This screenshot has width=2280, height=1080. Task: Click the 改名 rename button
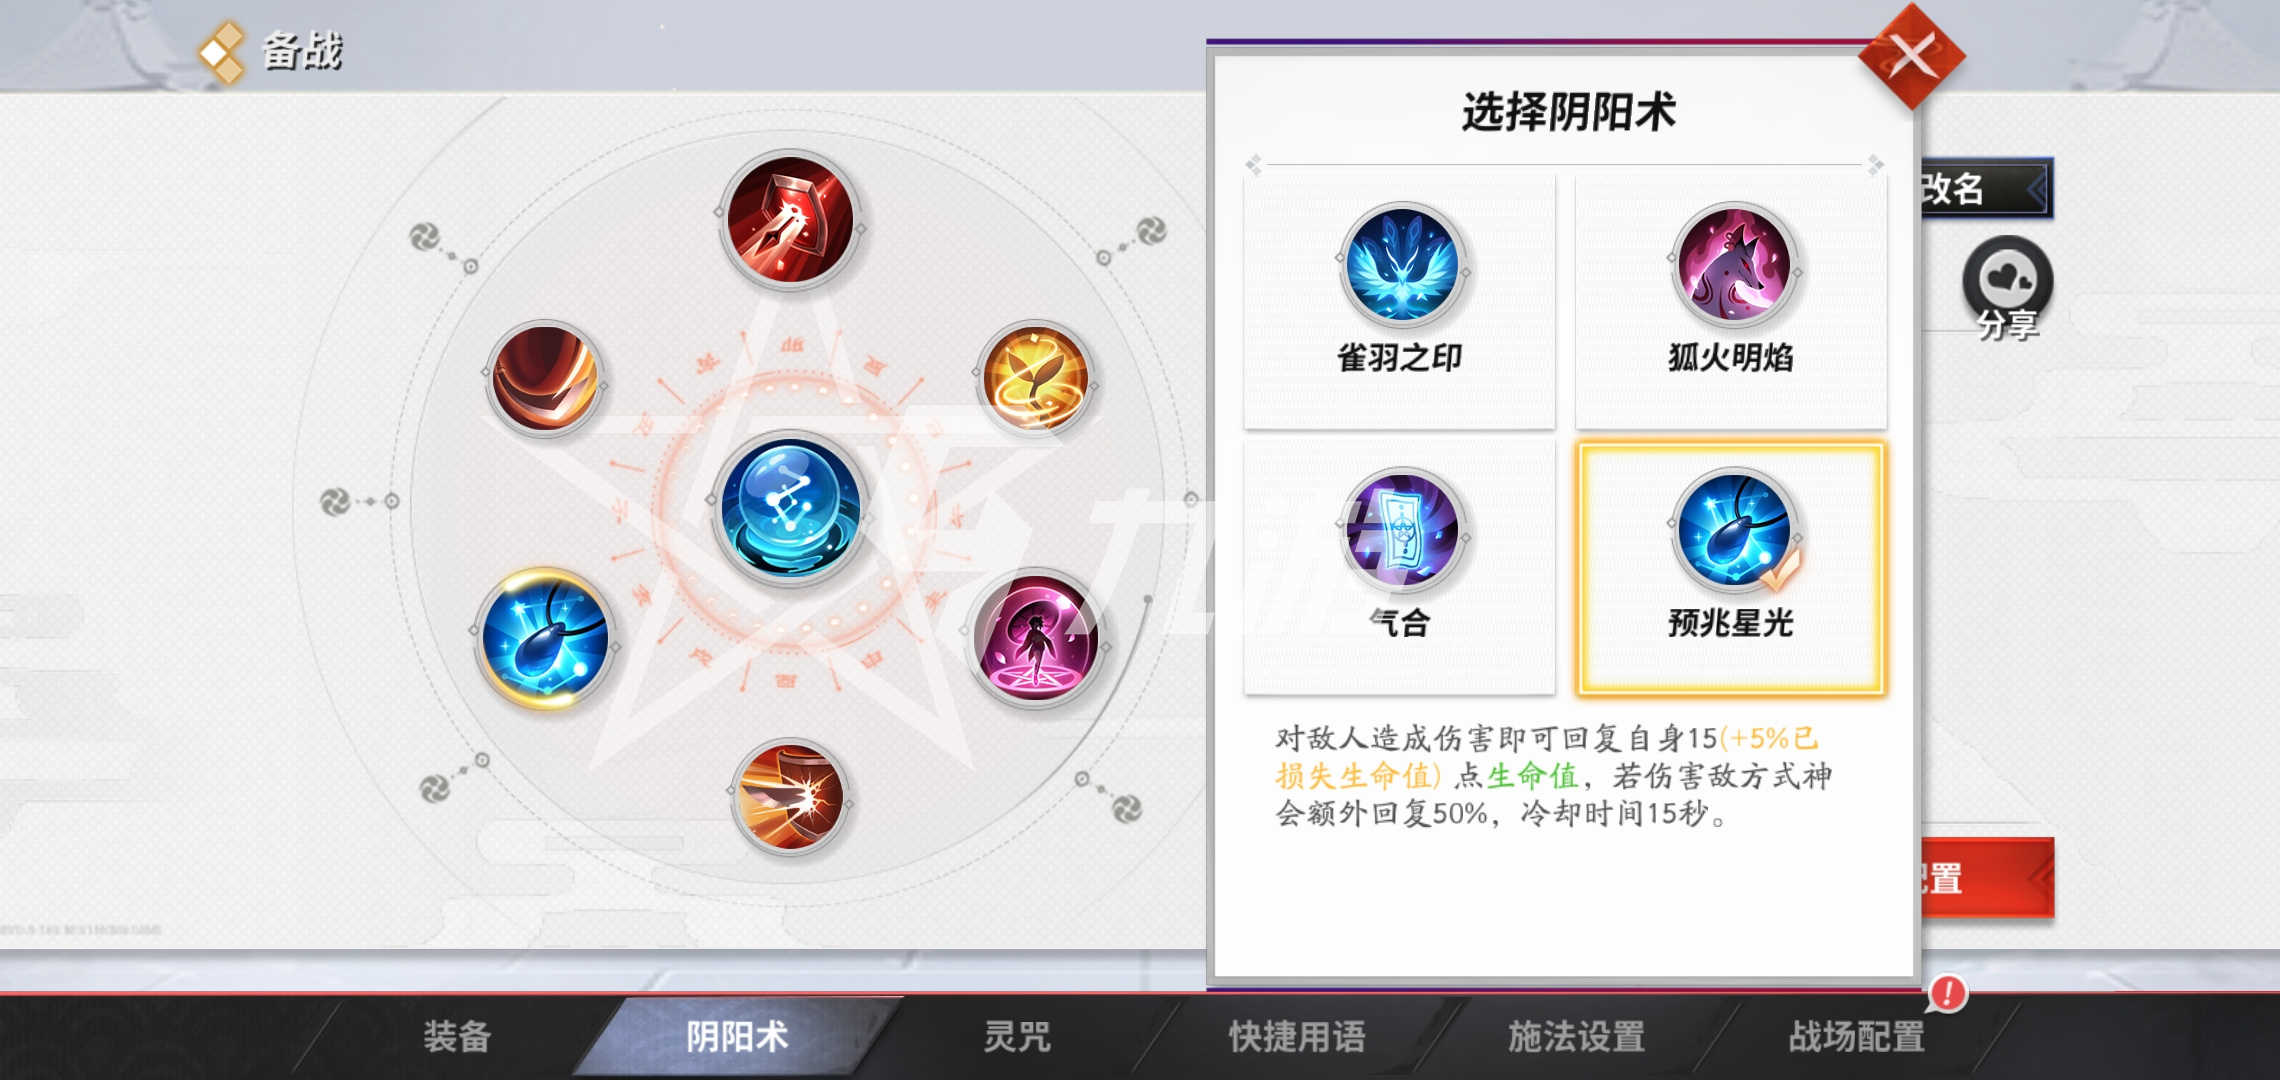[1985, 188]
